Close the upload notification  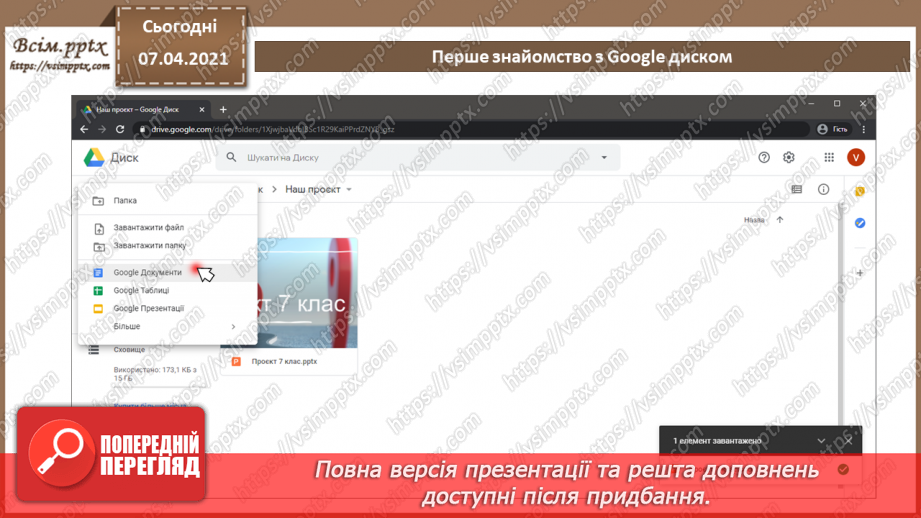tap(849, 440)
